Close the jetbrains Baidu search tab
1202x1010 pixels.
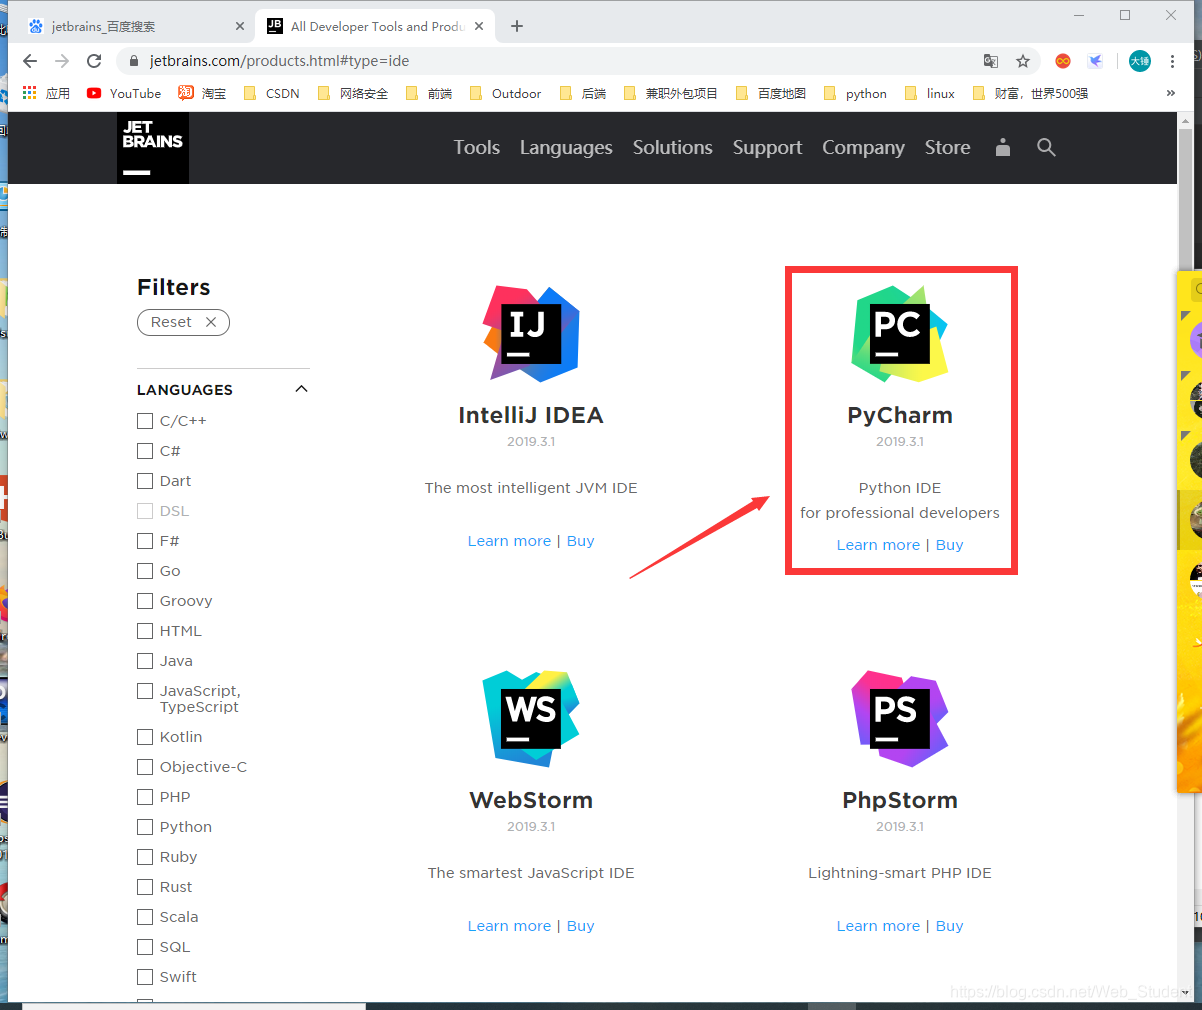tap(240, 26)
